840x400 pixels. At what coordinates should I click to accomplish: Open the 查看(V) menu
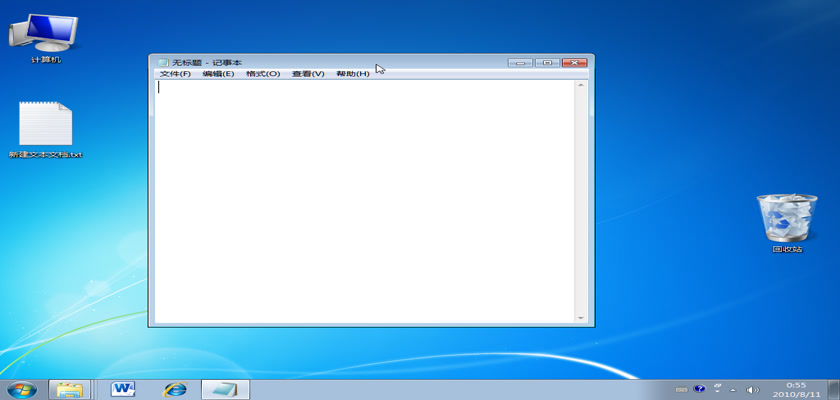coord(308,74)
